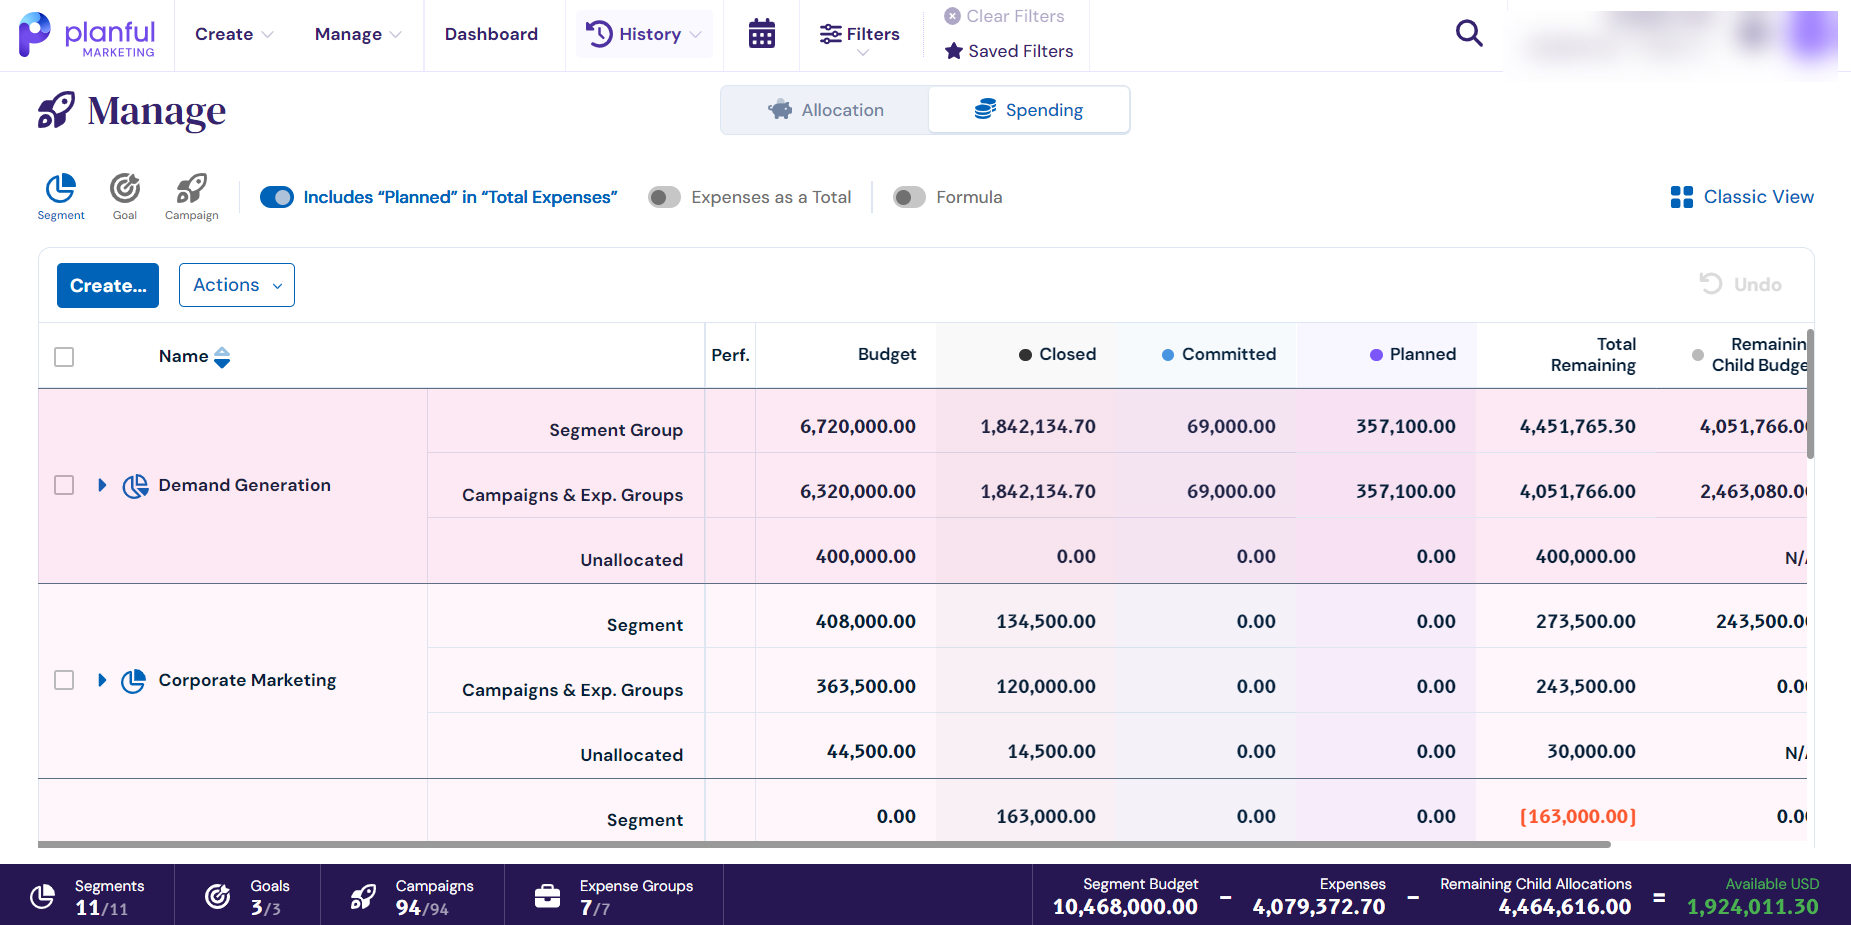
Task: Click the Remaining Child Budget info dot
Action: click(x=1697, y=355)
